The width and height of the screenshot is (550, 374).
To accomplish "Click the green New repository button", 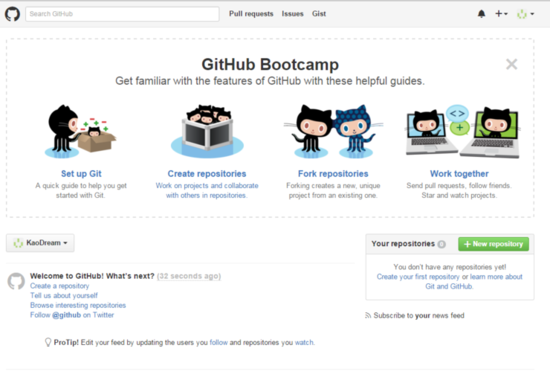I will (494, 244).
